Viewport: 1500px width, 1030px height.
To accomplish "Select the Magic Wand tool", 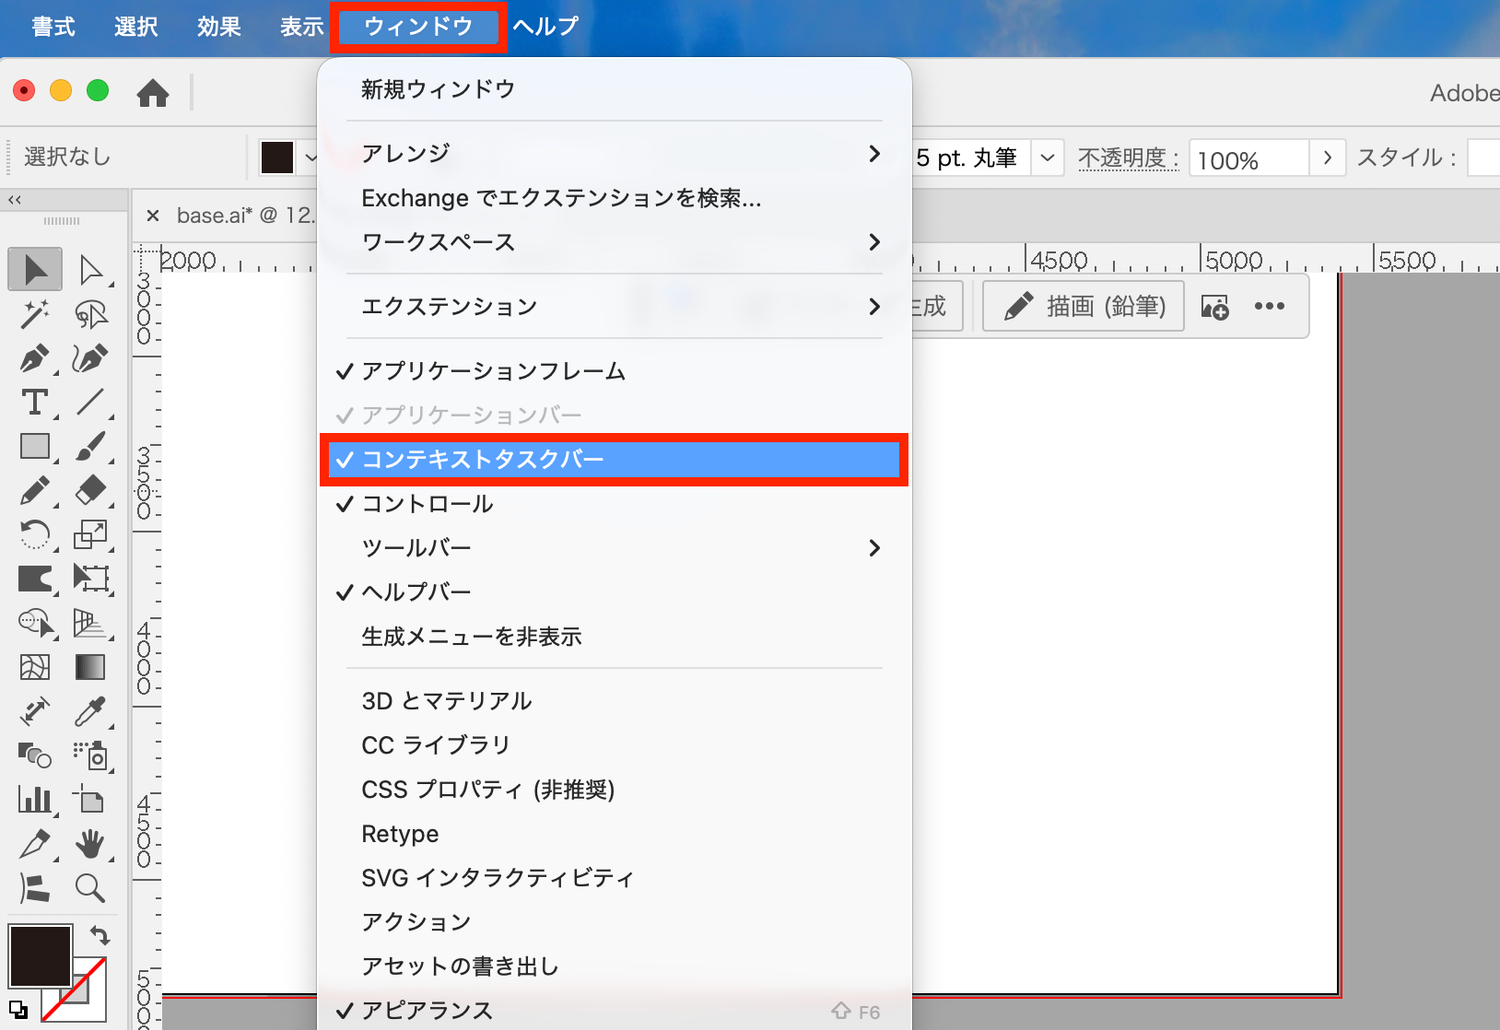I will 35,314.
